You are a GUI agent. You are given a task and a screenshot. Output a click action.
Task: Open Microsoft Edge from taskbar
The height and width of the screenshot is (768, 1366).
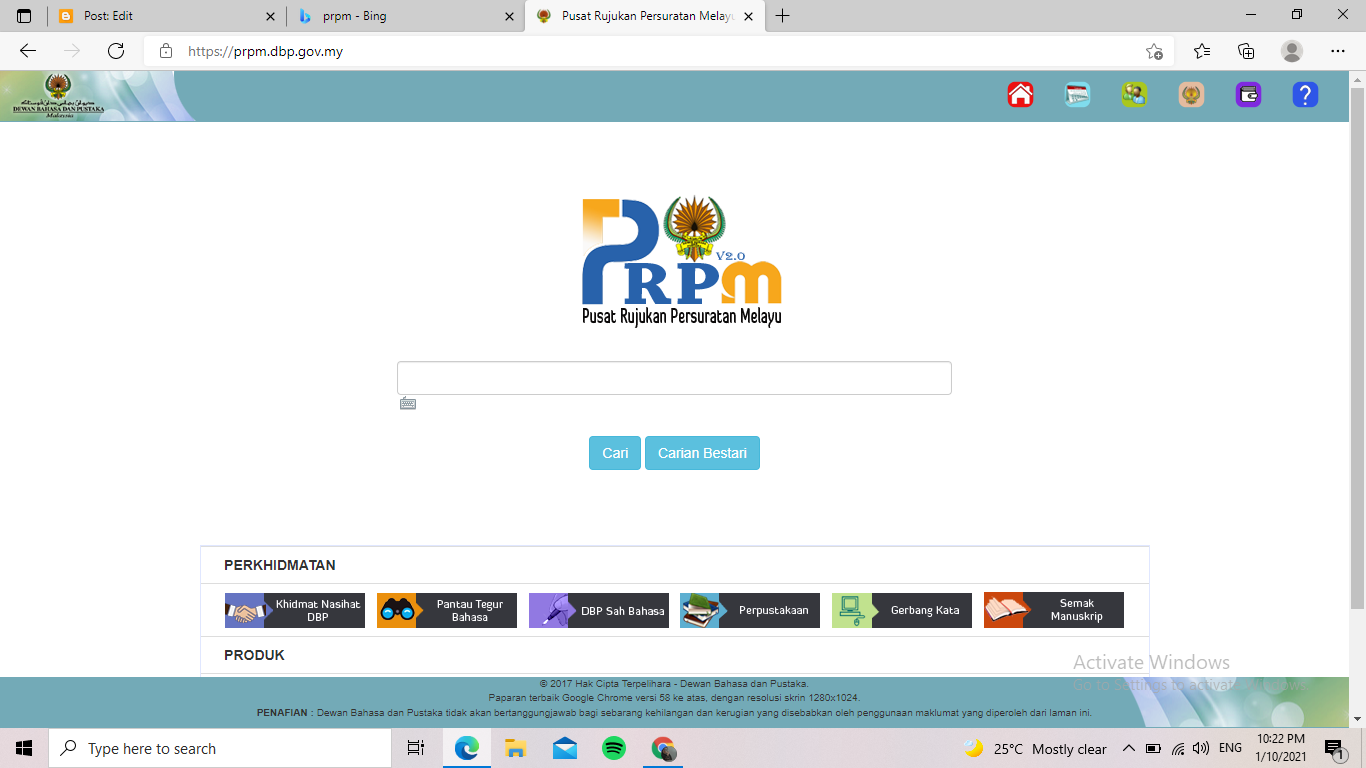point(466,748)
